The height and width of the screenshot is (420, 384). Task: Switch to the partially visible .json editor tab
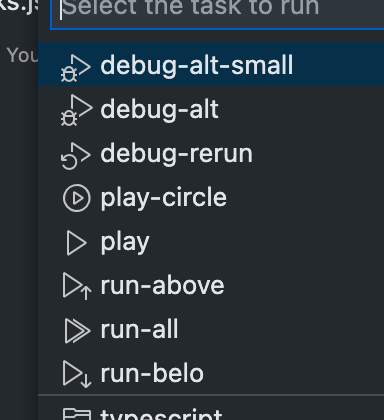(x=18, y=7)
